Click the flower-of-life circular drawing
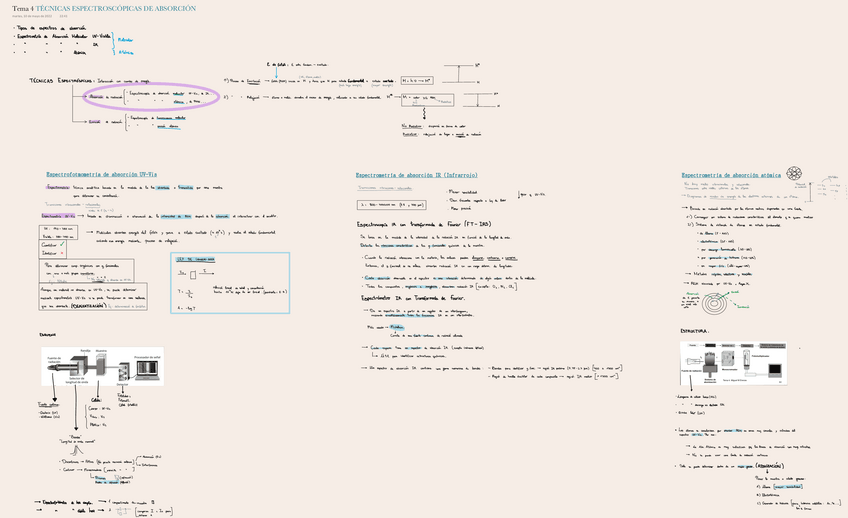 pos(794,173)
